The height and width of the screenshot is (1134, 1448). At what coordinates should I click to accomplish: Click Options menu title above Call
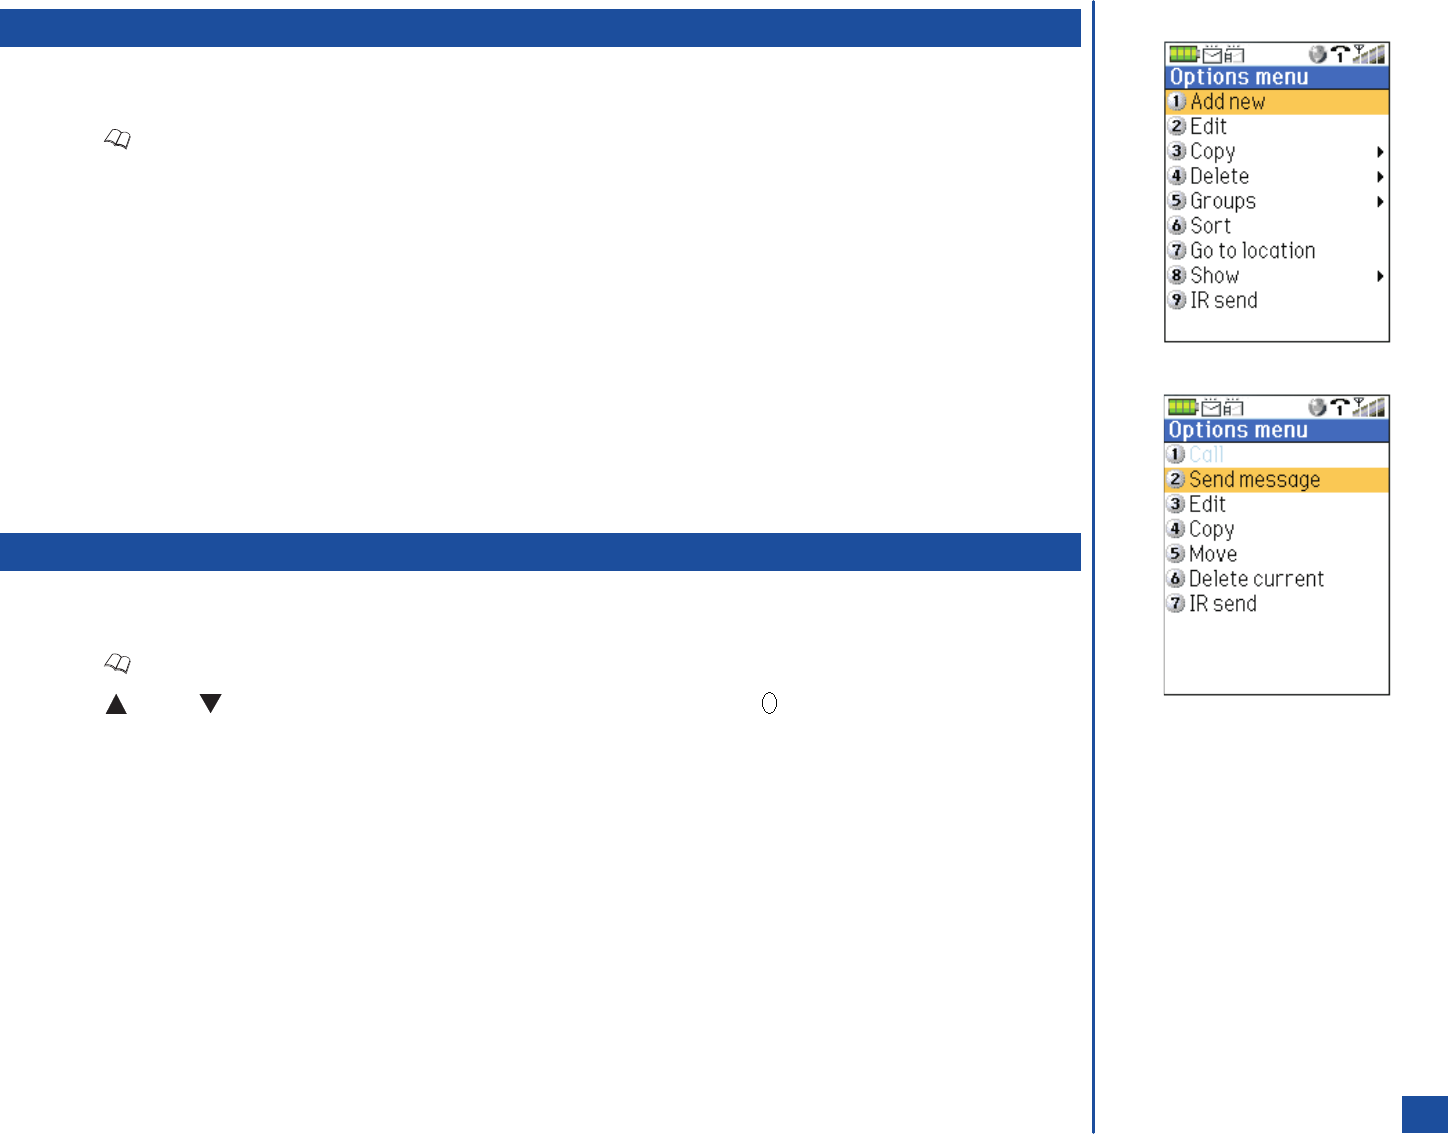[1238, 431]
